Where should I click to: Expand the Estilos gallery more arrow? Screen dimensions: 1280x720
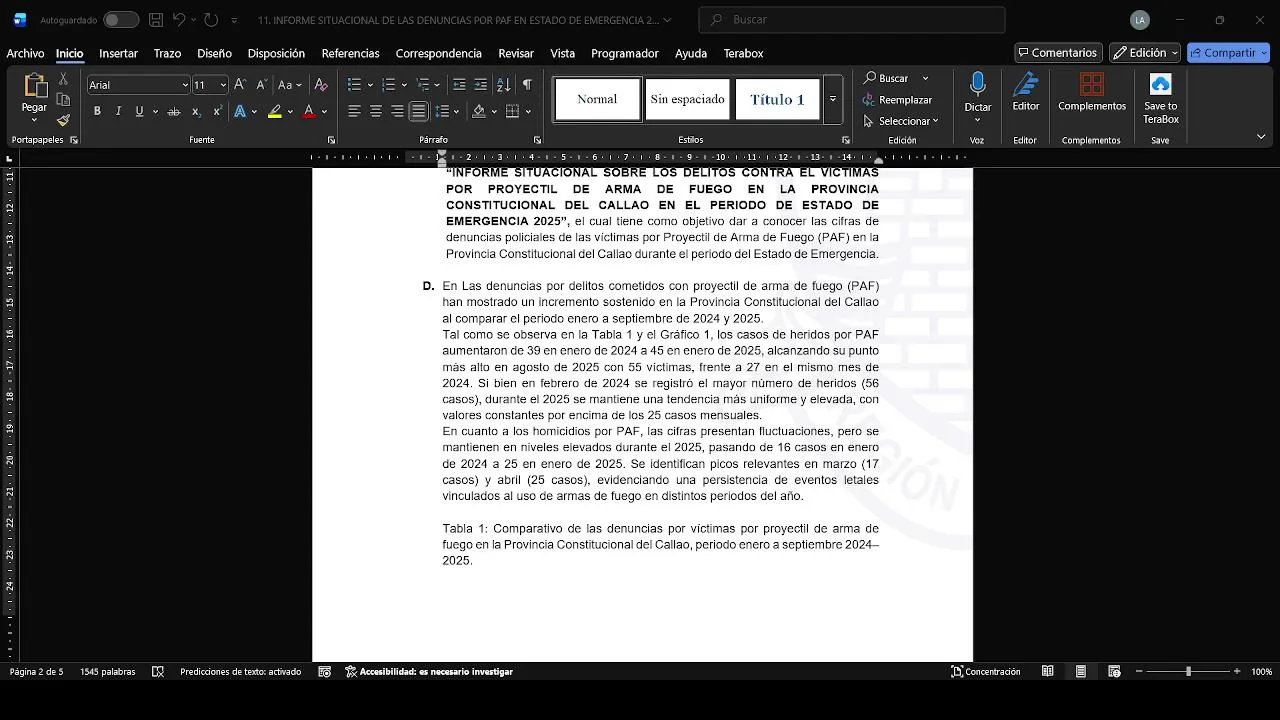[832, 99]
